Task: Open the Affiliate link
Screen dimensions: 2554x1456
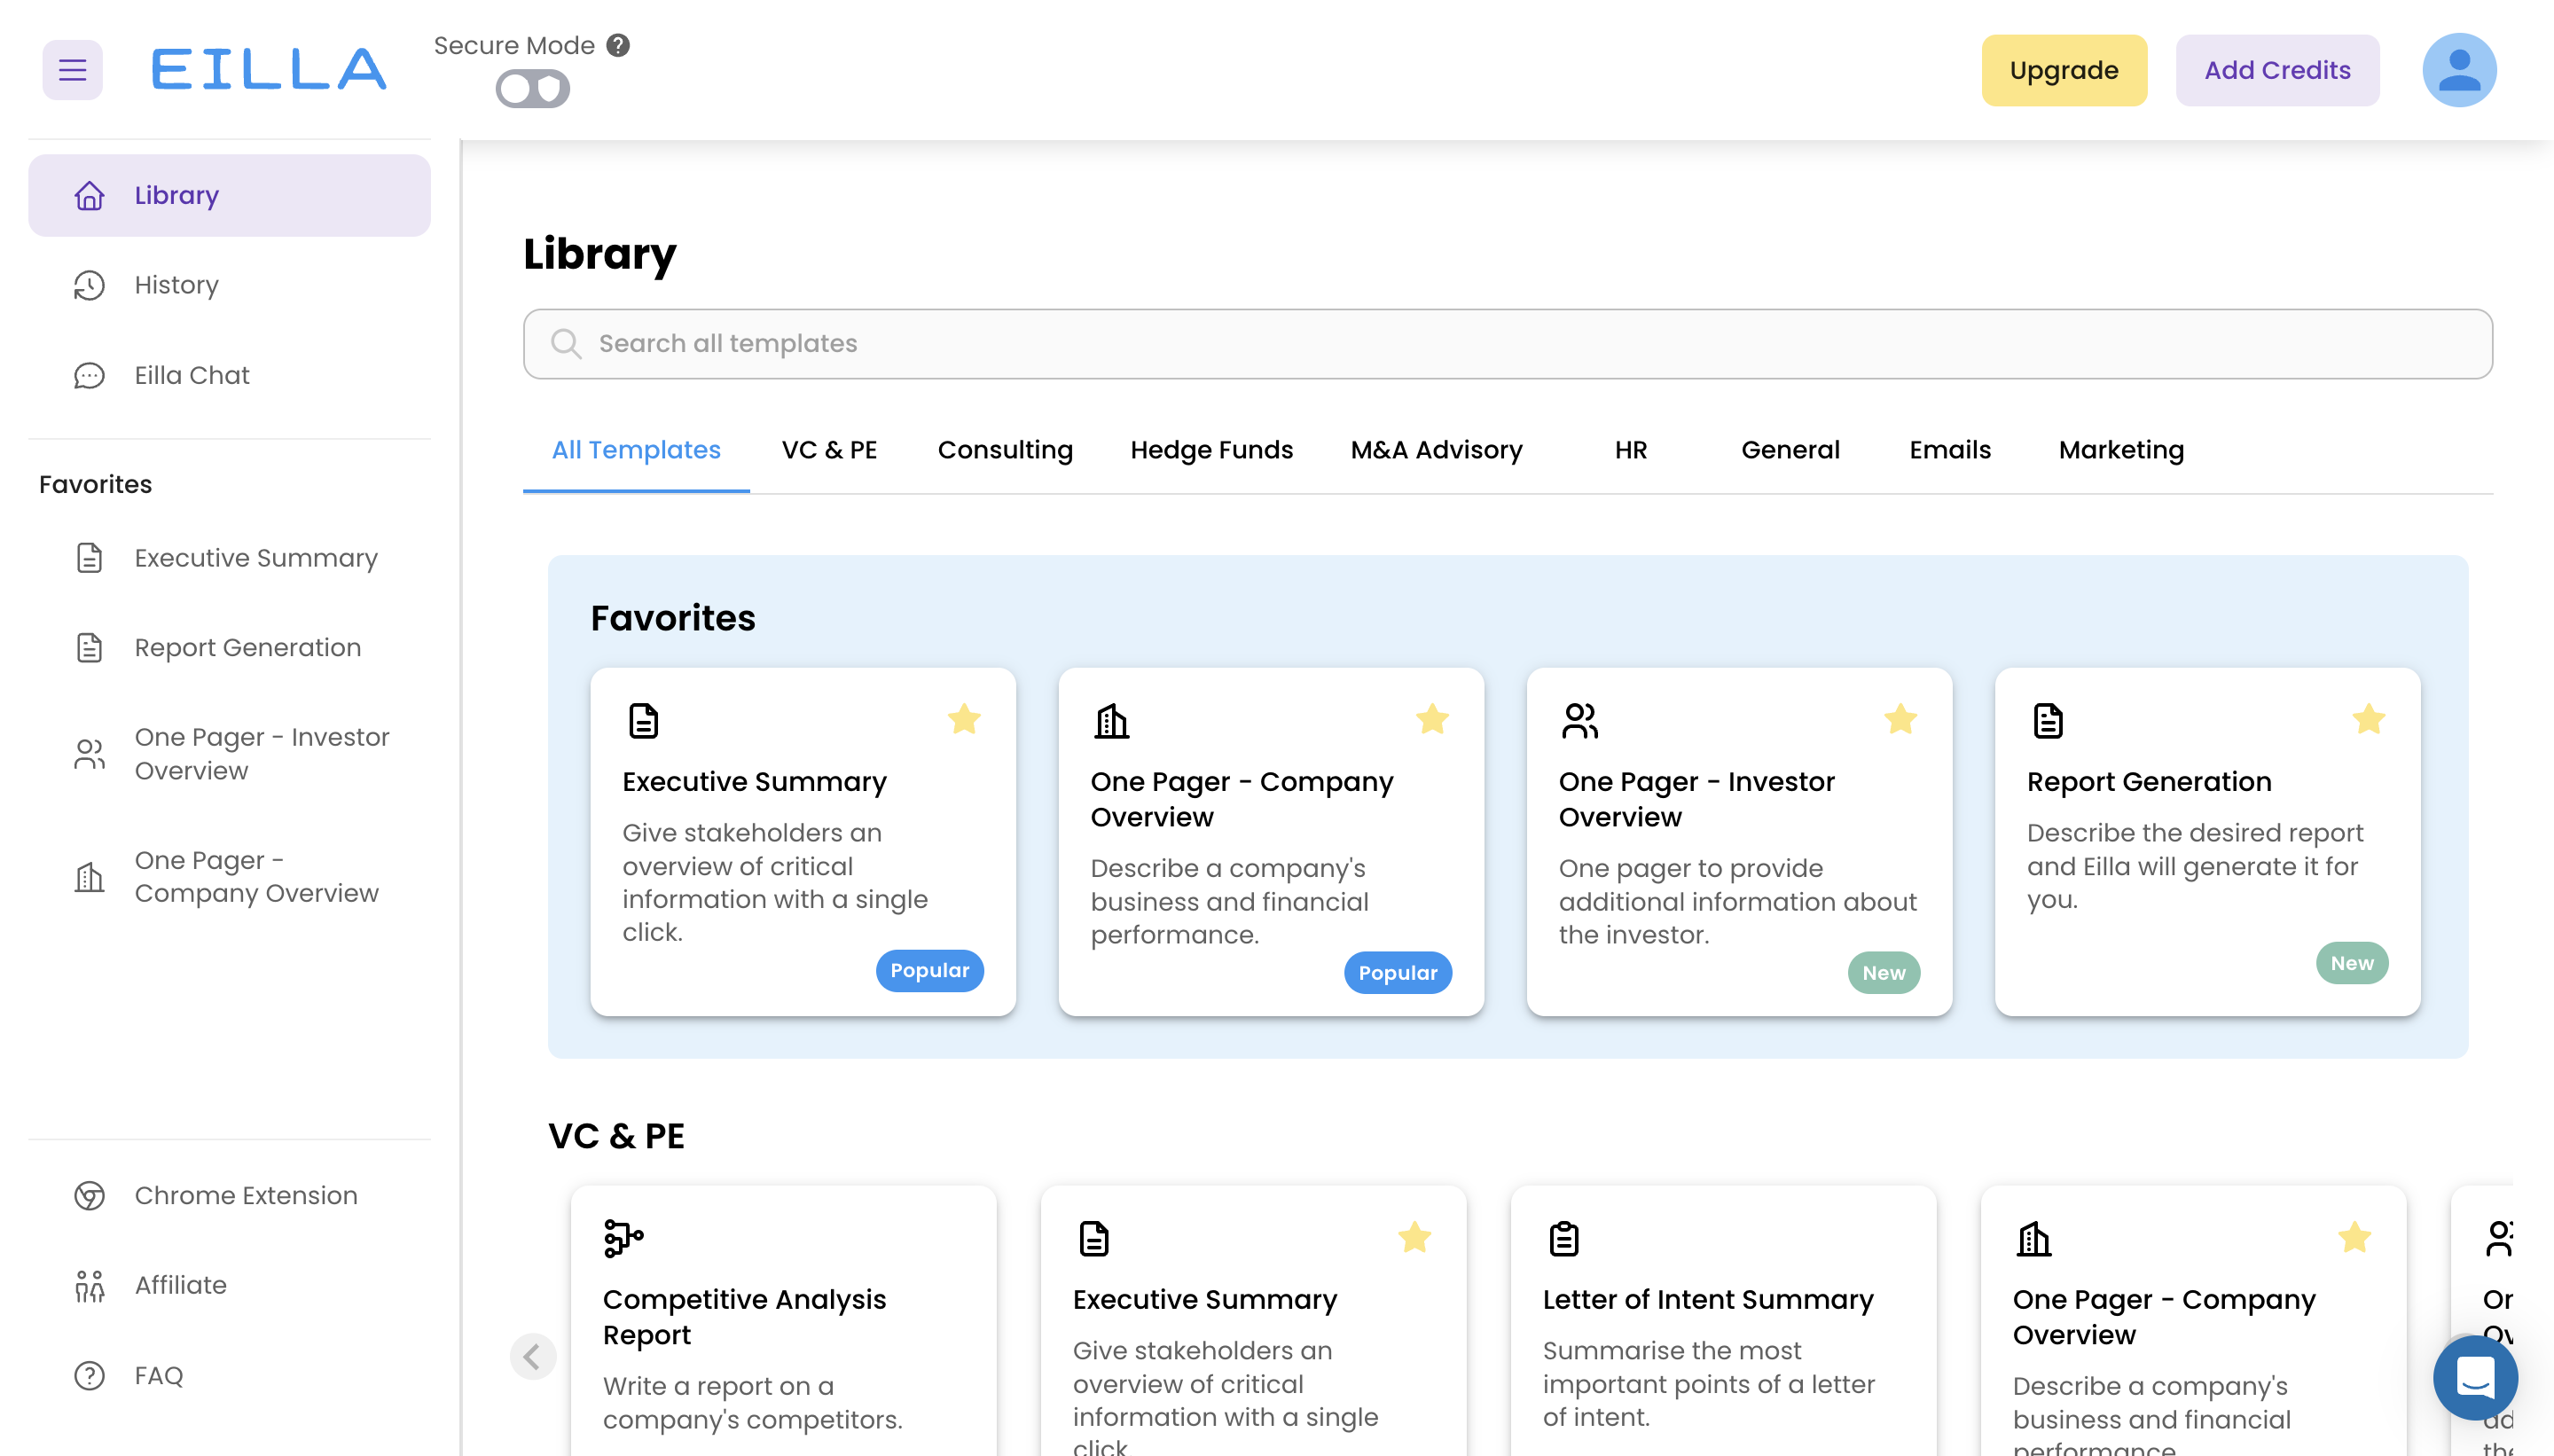Action: point(229,1286)
